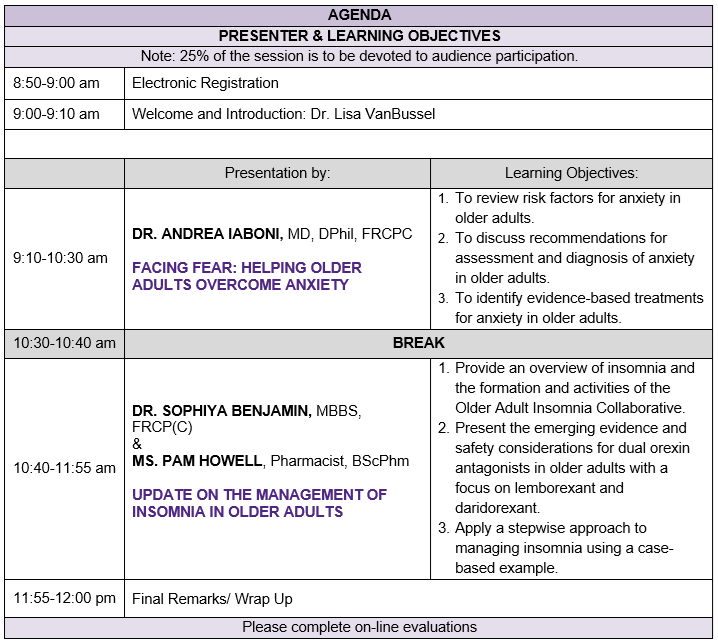Click the Final Remarks/ Wrap Up entry

(x=212, y=599)
